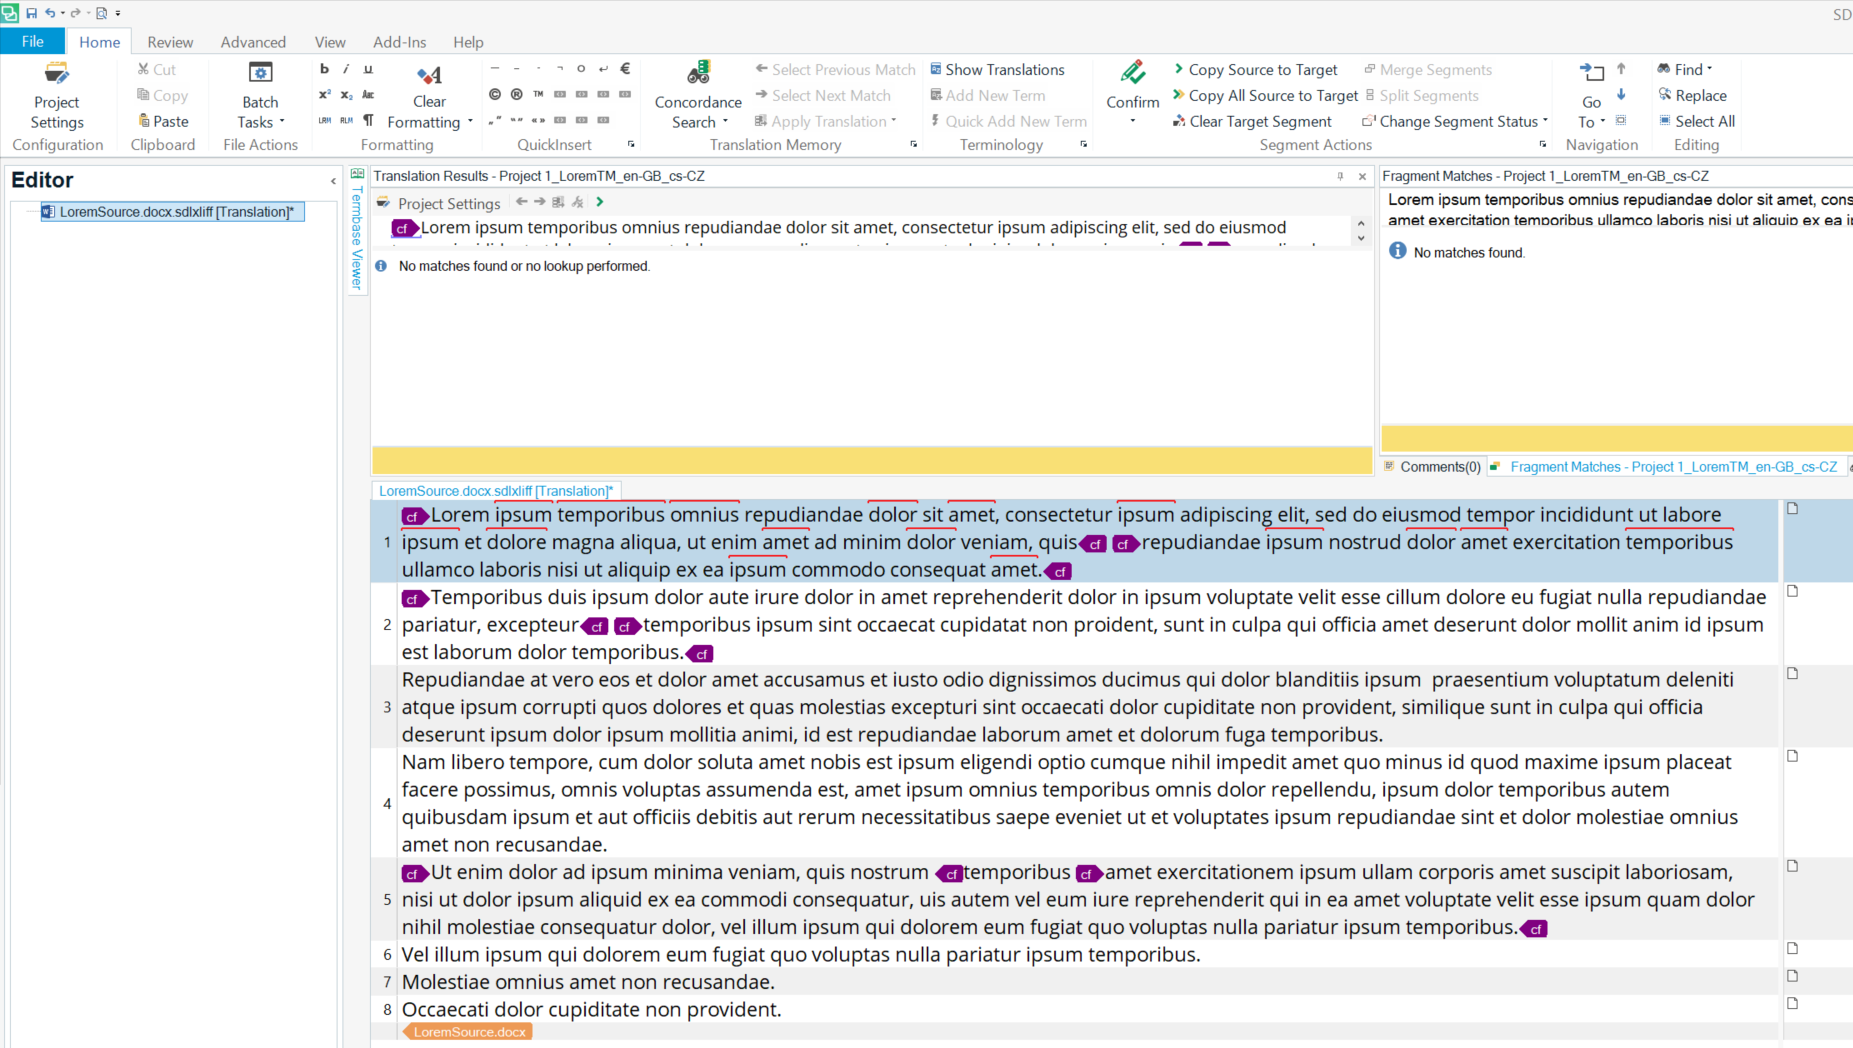Switch to the Review tab
Screen dimensions: 1853x1048
[x=170, y=42]
